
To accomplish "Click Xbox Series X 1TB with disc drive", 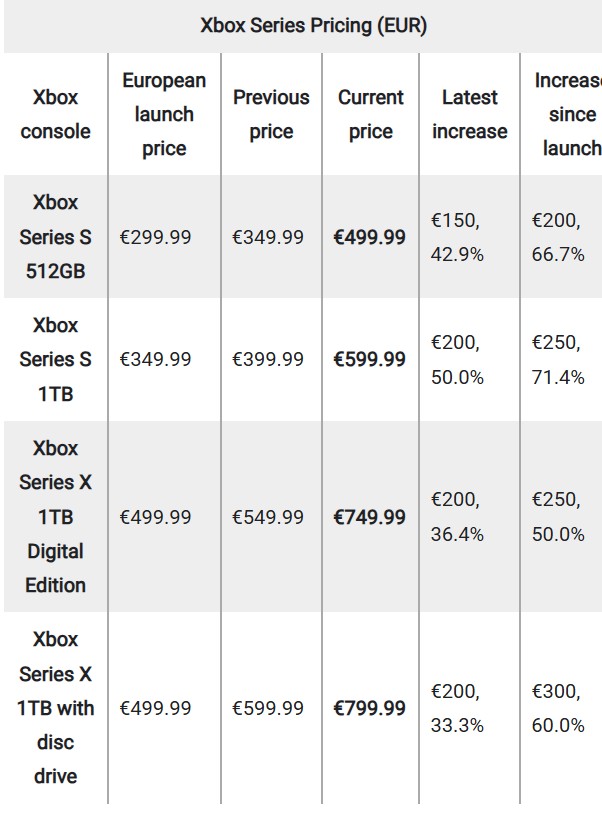I will (55, 708).
